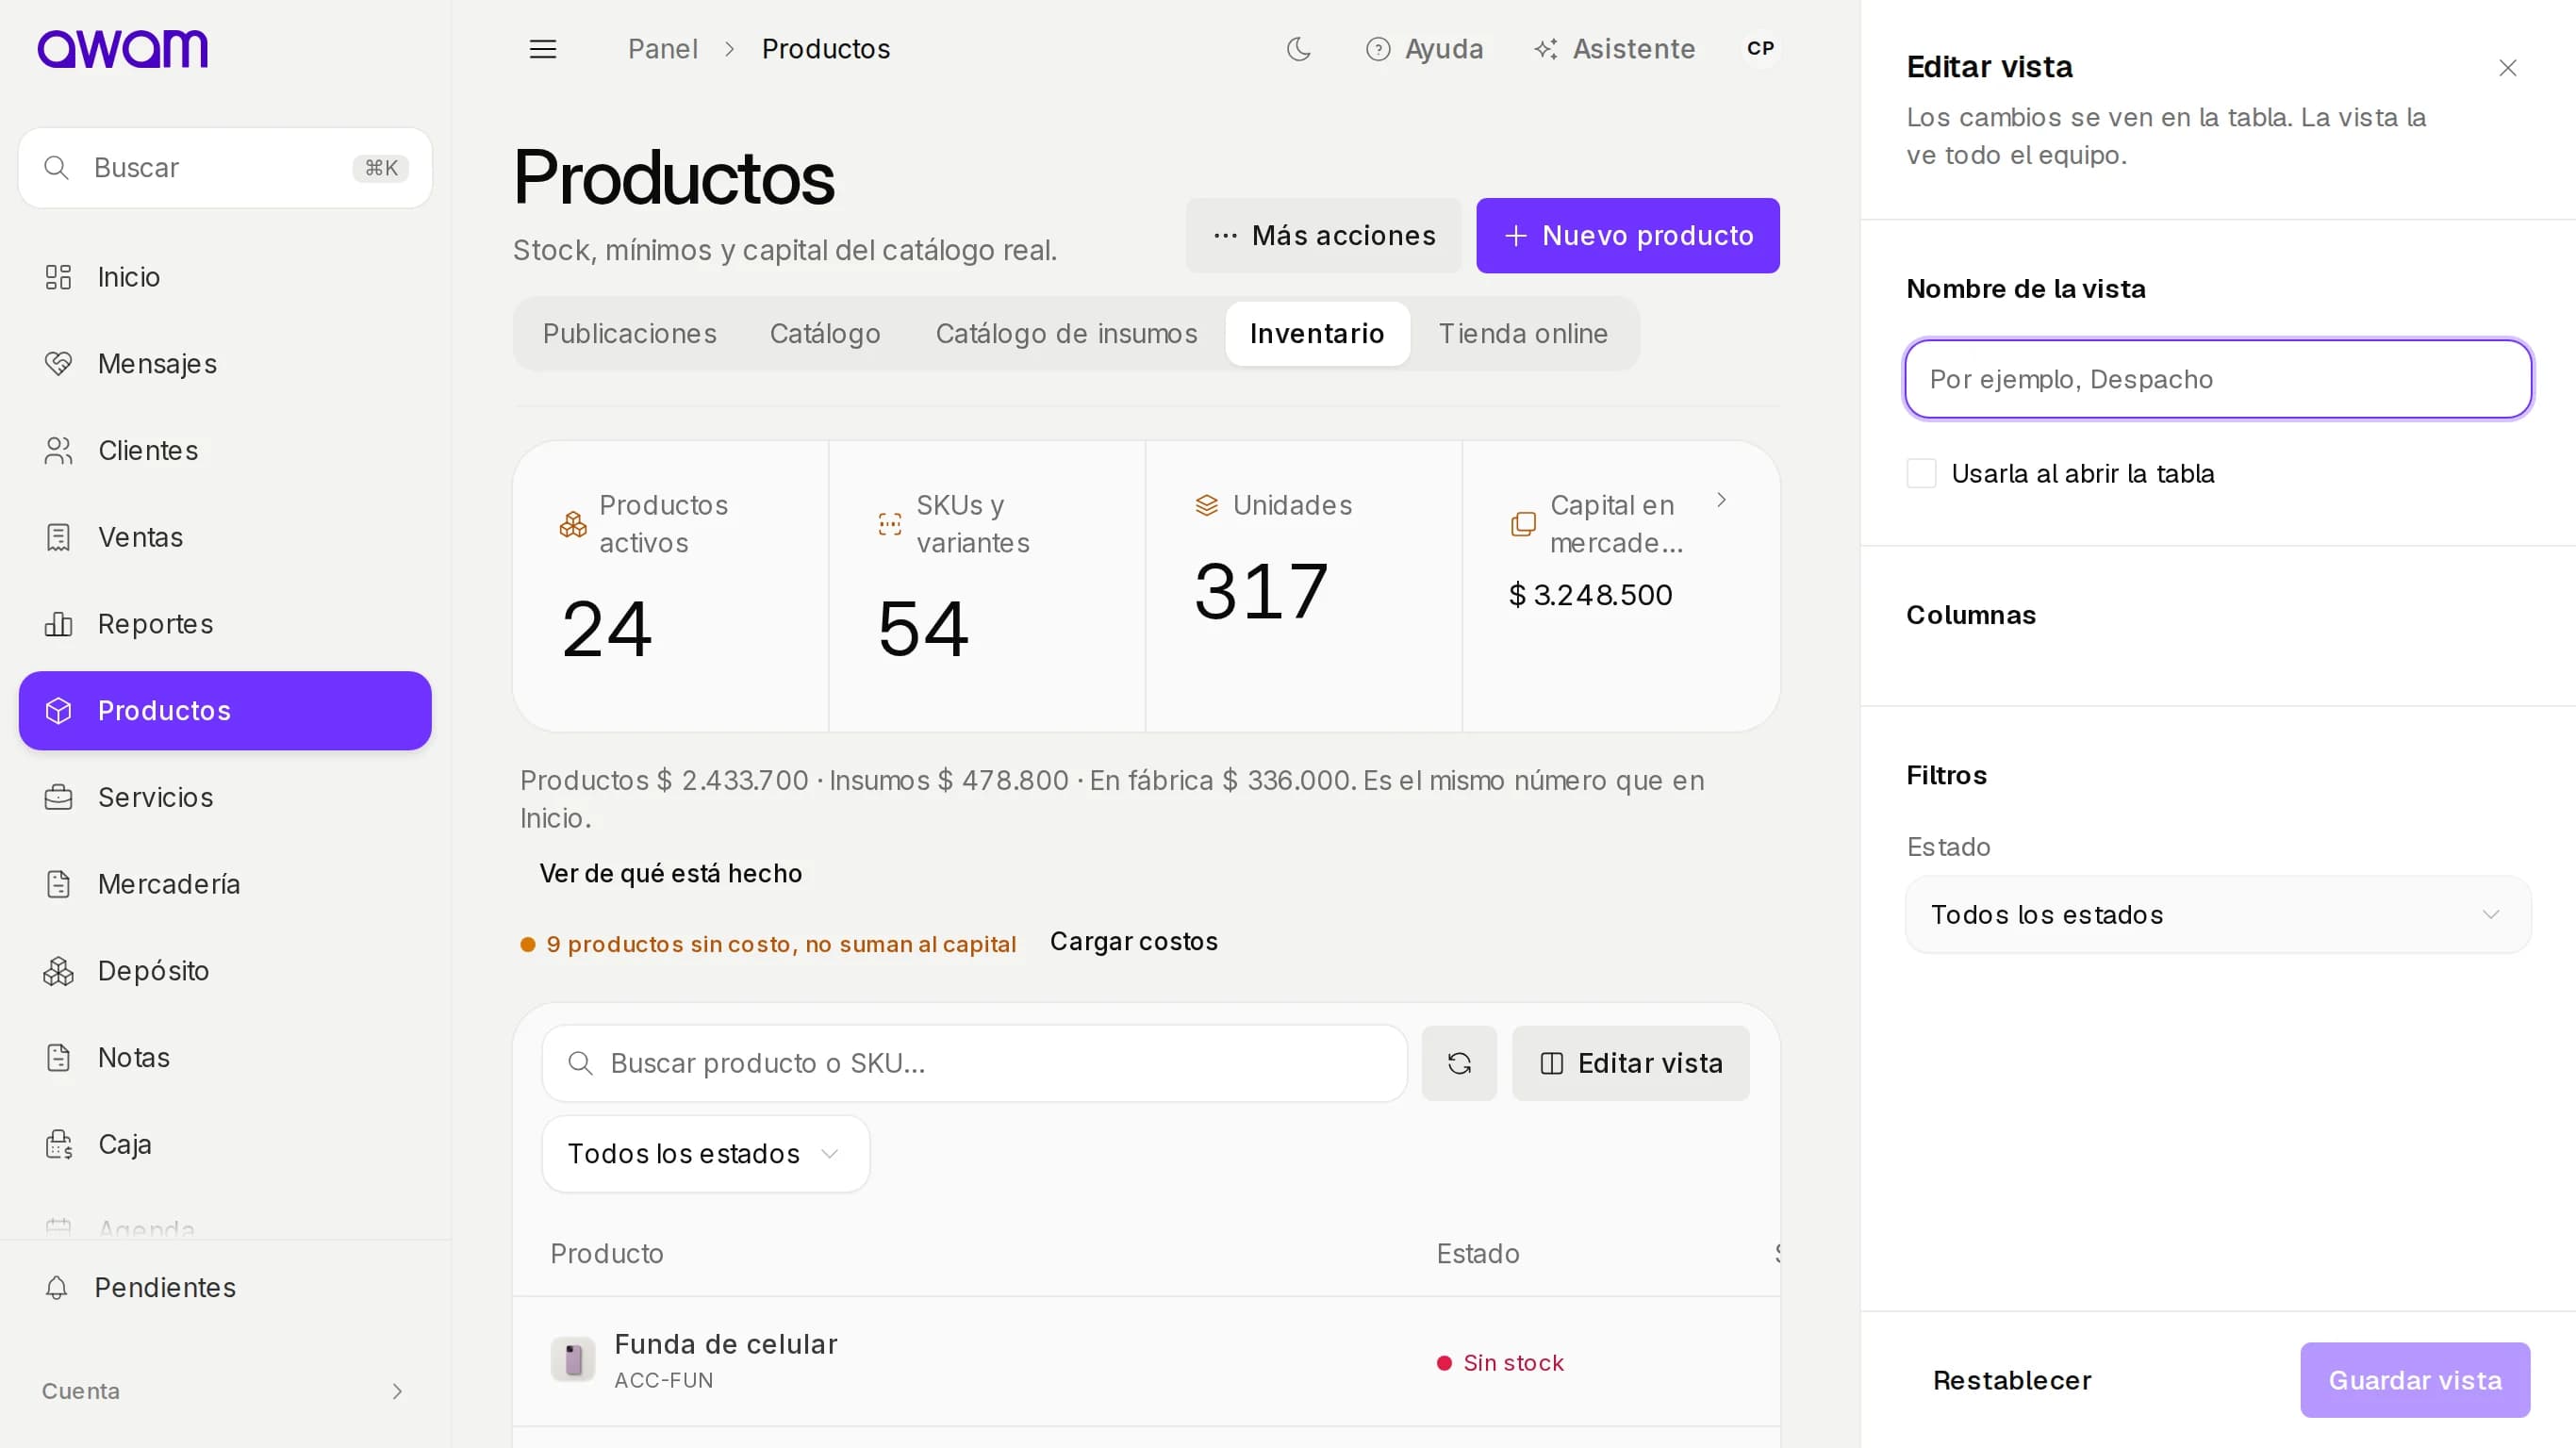Viewport: 2576px width, 1448px height.
Task: Enable Usarla al abrir la tabla checkbox
Action: 1921,473
